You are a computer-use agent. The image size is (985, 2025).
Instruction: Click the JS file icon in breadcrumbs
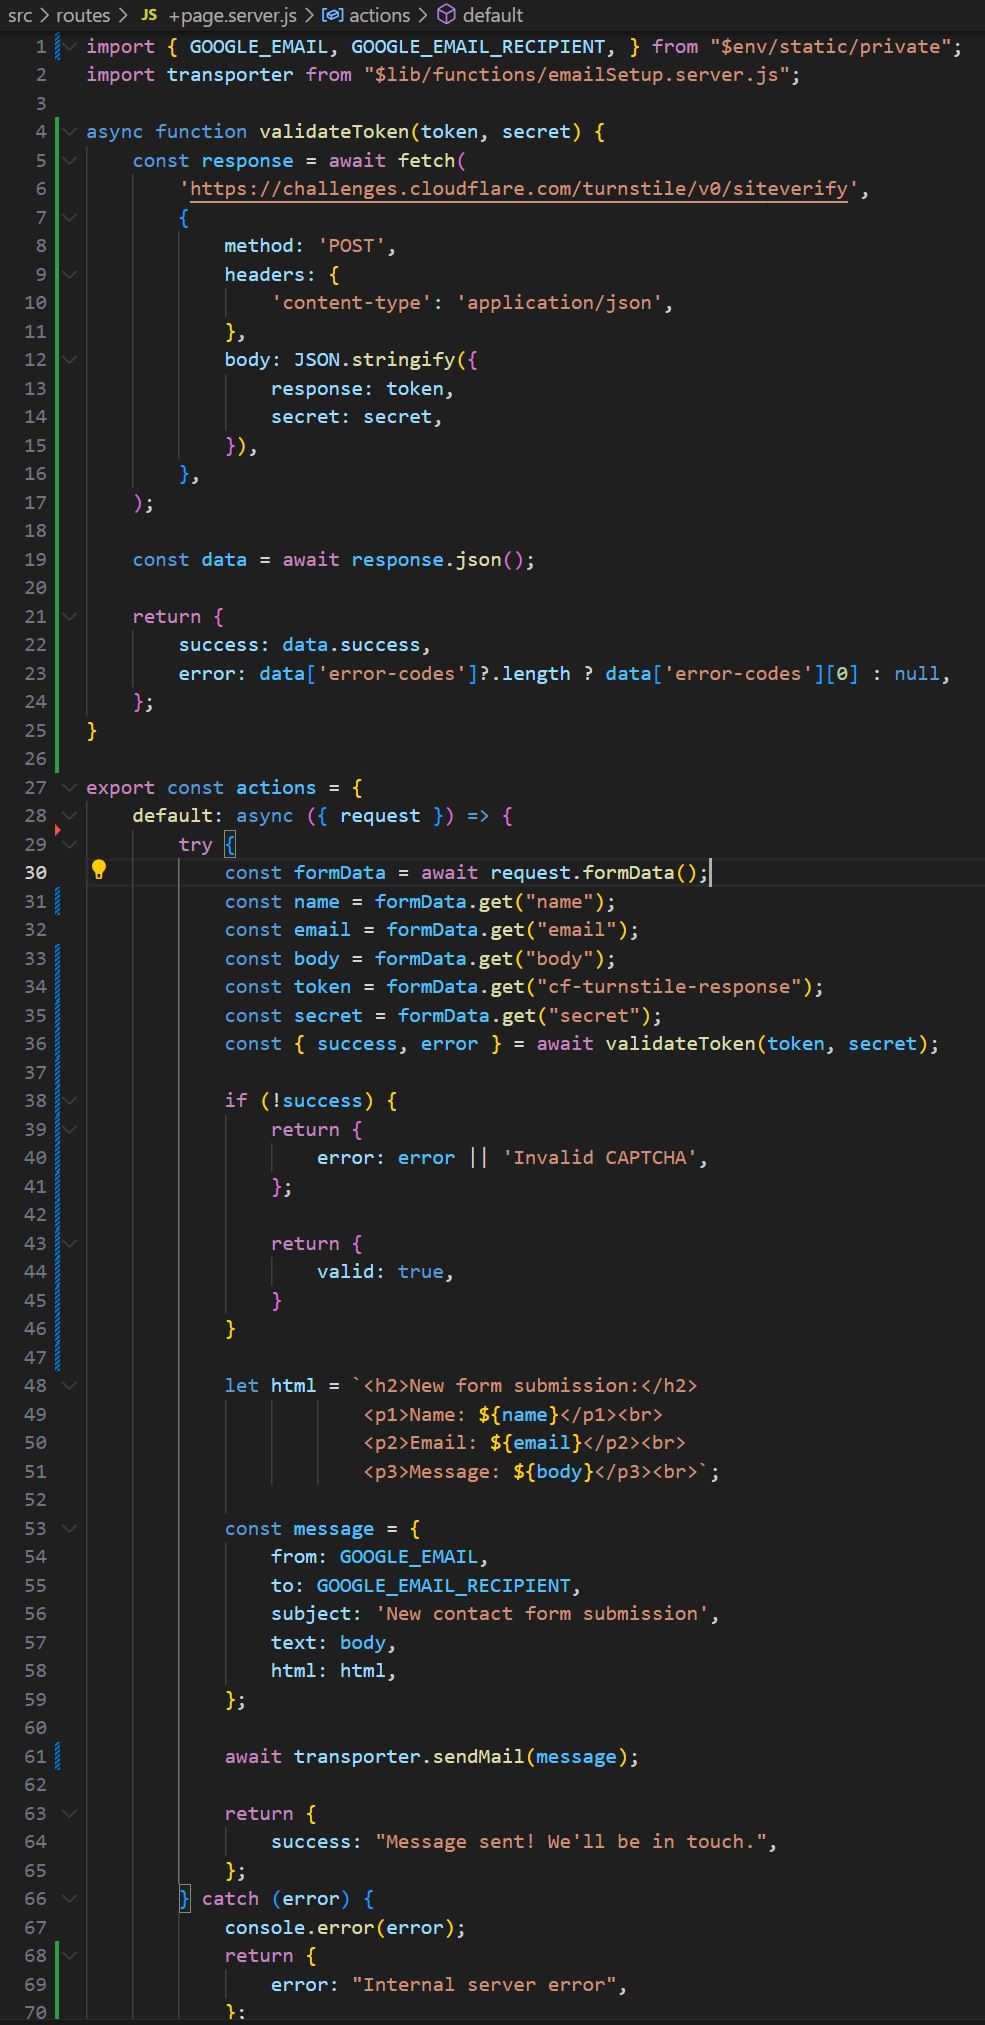coord(149,15)
